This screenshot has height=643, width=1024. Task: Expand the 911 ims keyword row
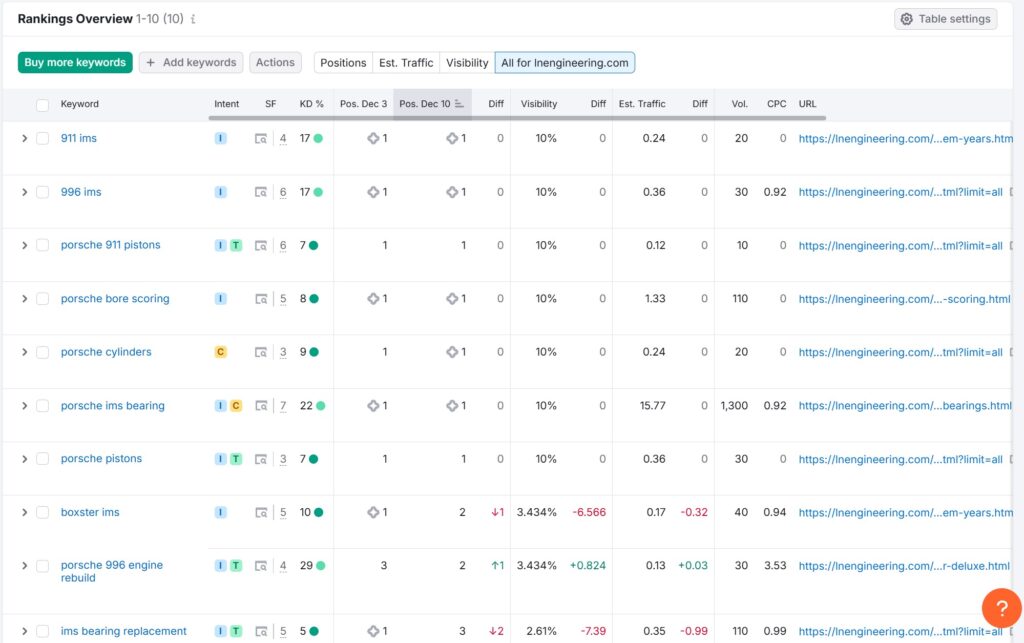coord(25,139)
